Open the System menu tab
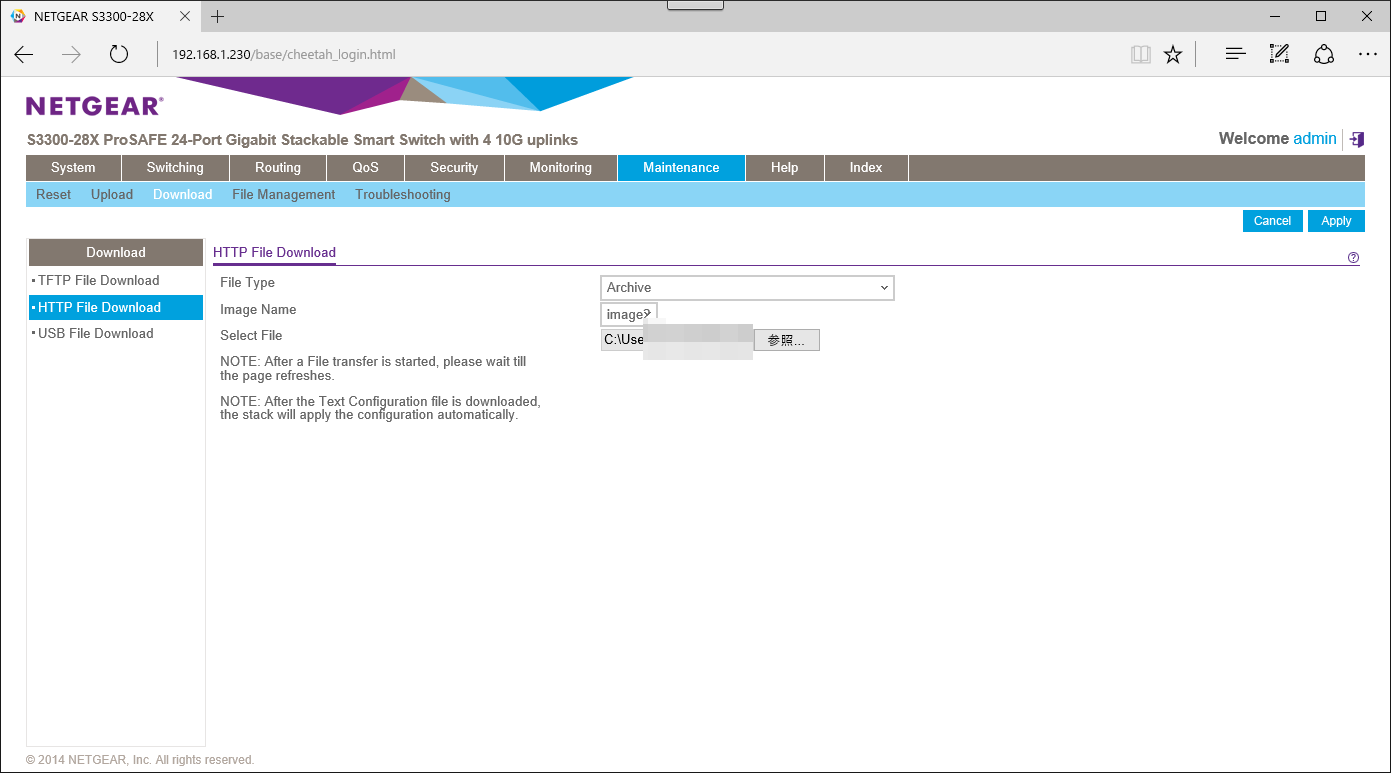The height and width of the screenshot is (773, 1391). tap(73, 168)
